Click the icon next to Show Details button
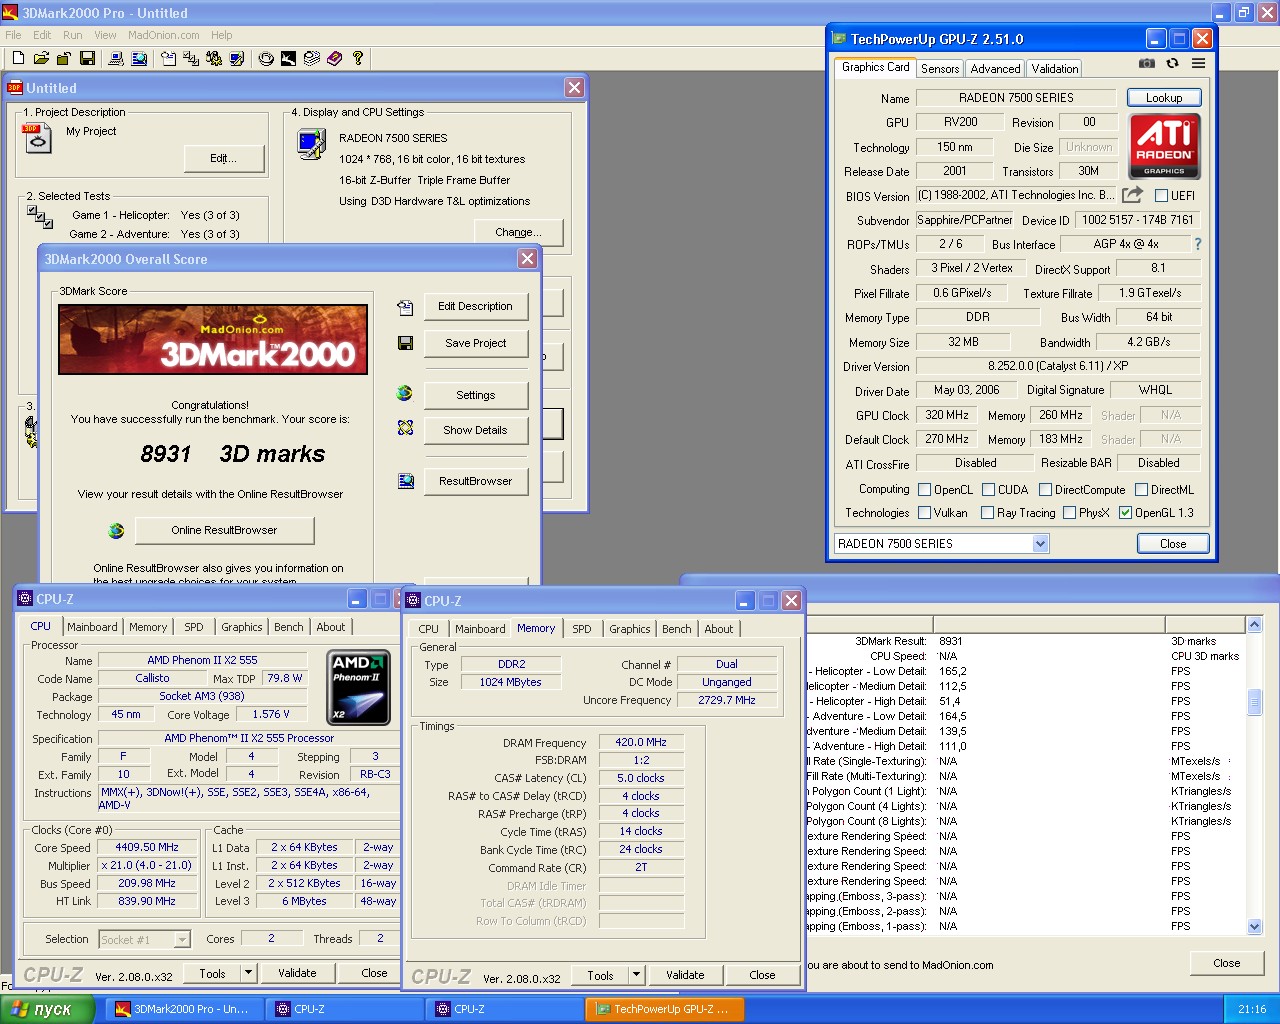Image resolution: width=1280 pixels, height=1024 pixels. tap(405, 428)
